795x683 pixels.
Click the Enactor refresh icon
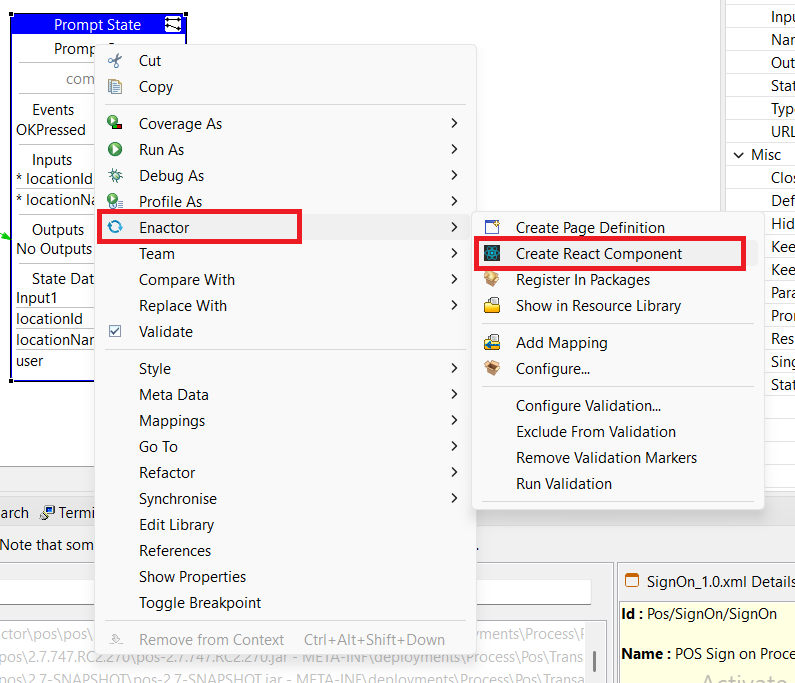115,227
